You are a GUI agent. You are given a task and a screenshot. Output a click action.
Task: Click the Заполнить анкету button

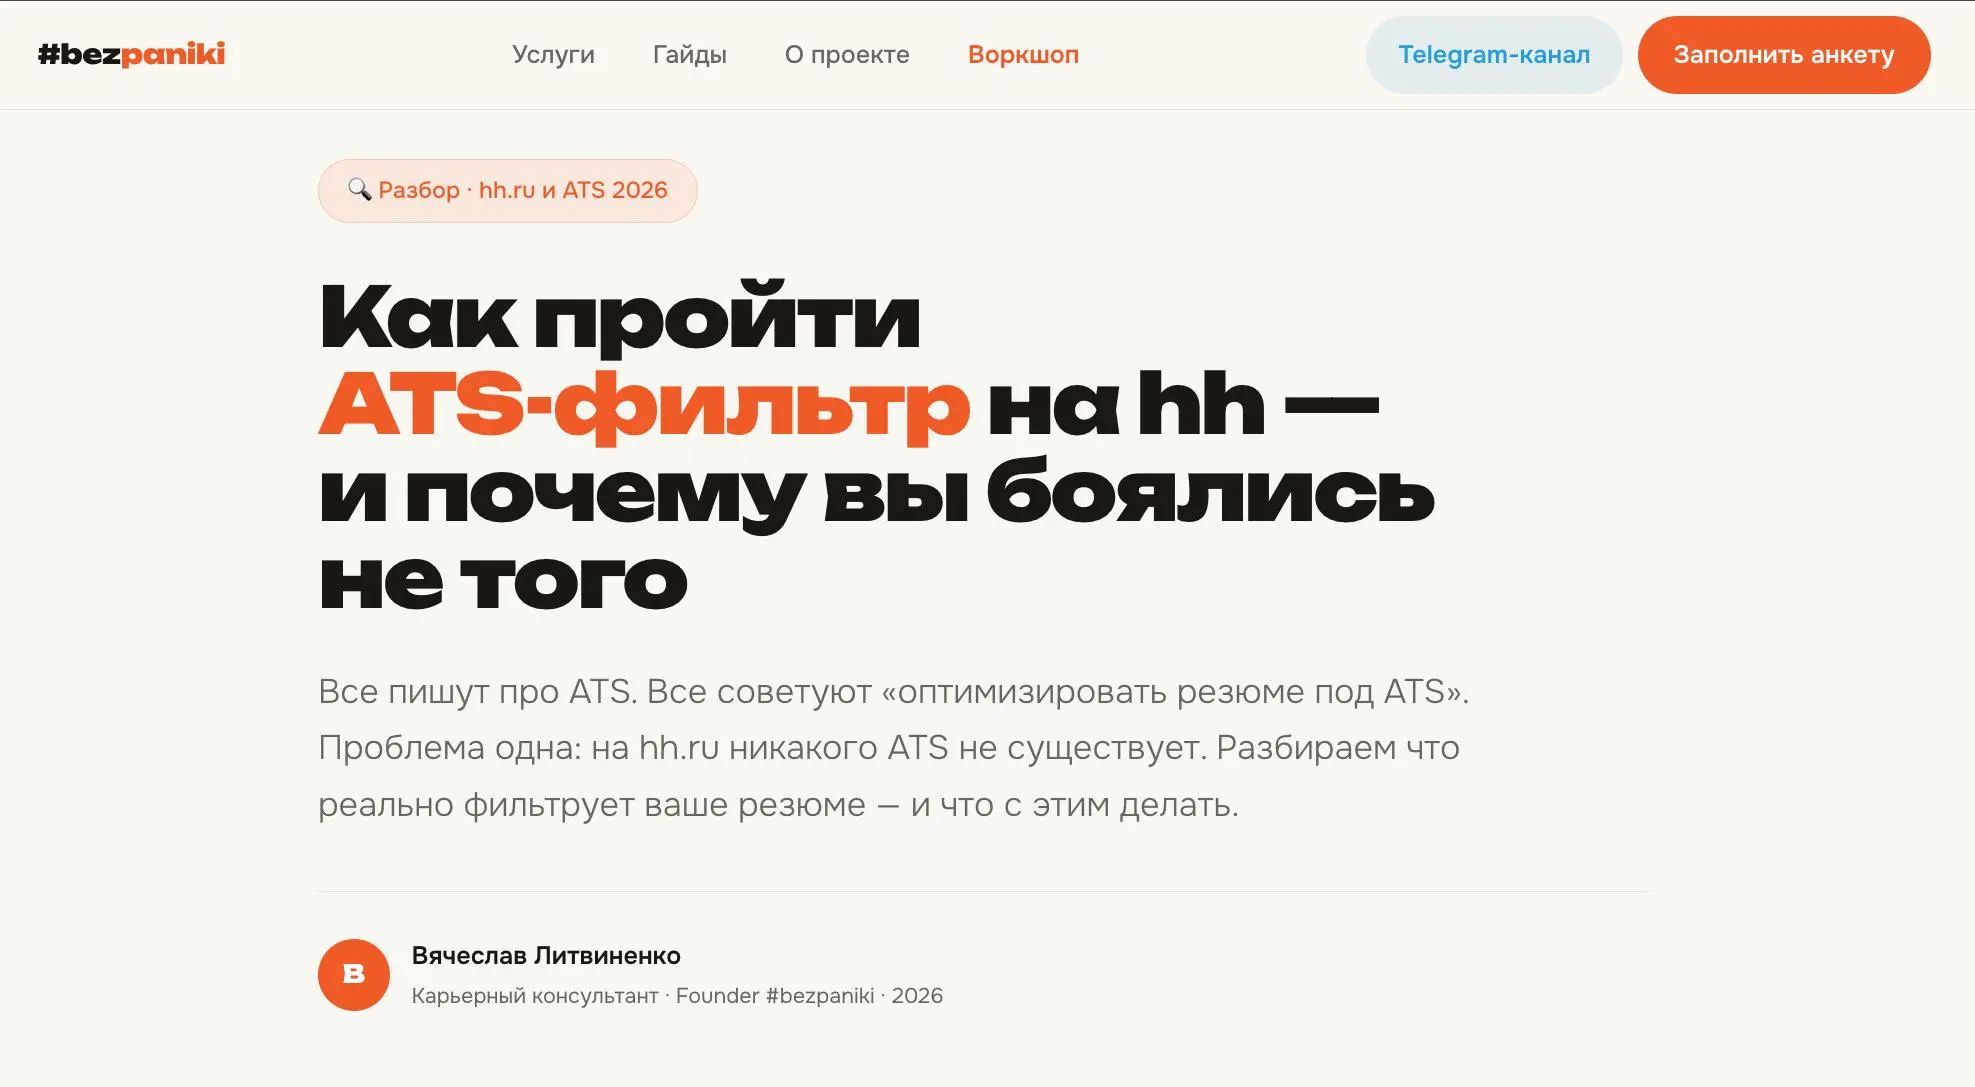(1784, 55)
